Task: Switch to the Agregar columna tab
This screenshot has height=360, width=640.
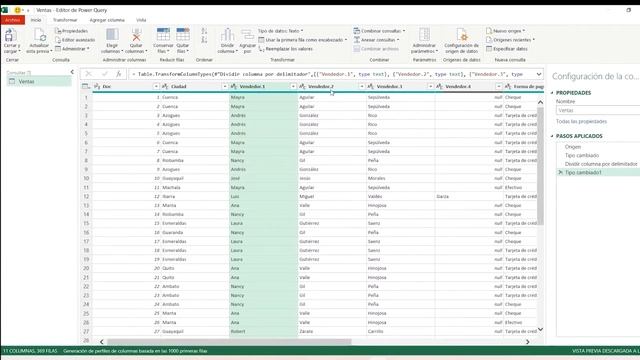Action: pos(107,20)
